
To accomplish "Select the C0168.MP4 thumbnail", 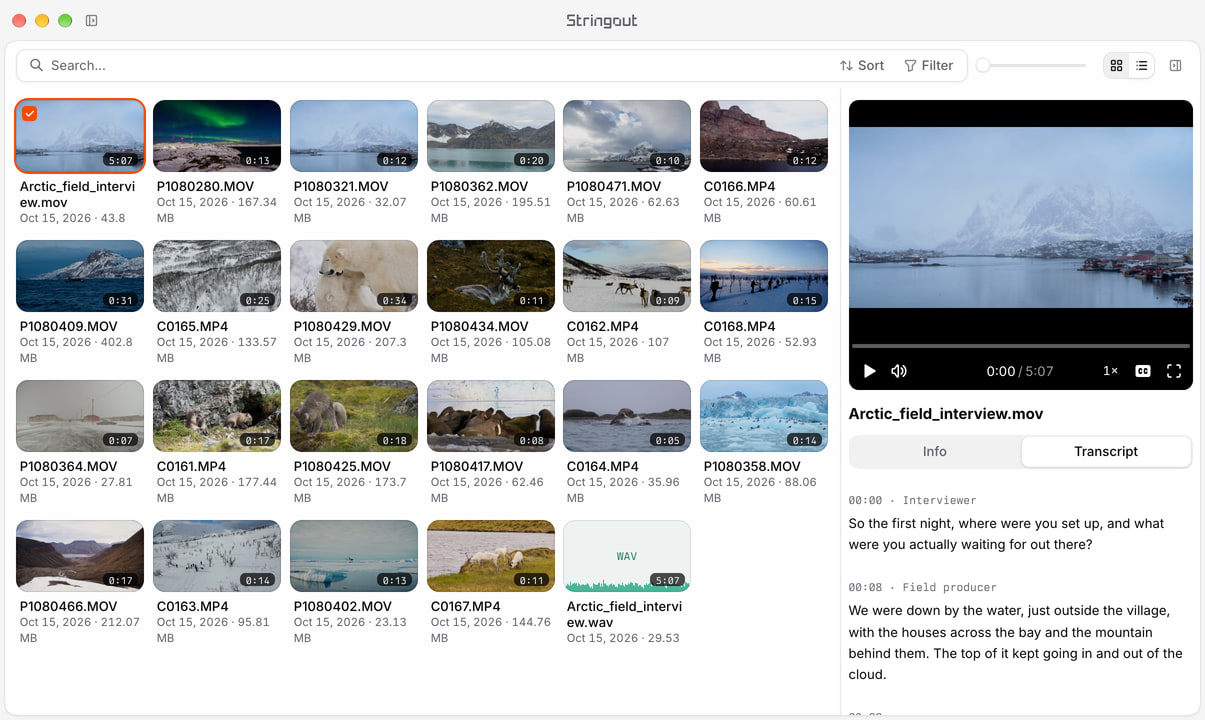I will pos(764,276).
